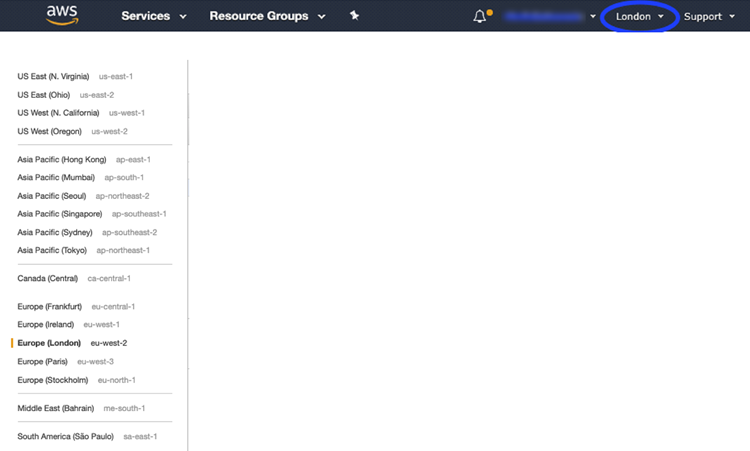The height and width of the screenshot is (451, 750).
Task: Click the ap-east-1 region code
Action: coord(133,159)
